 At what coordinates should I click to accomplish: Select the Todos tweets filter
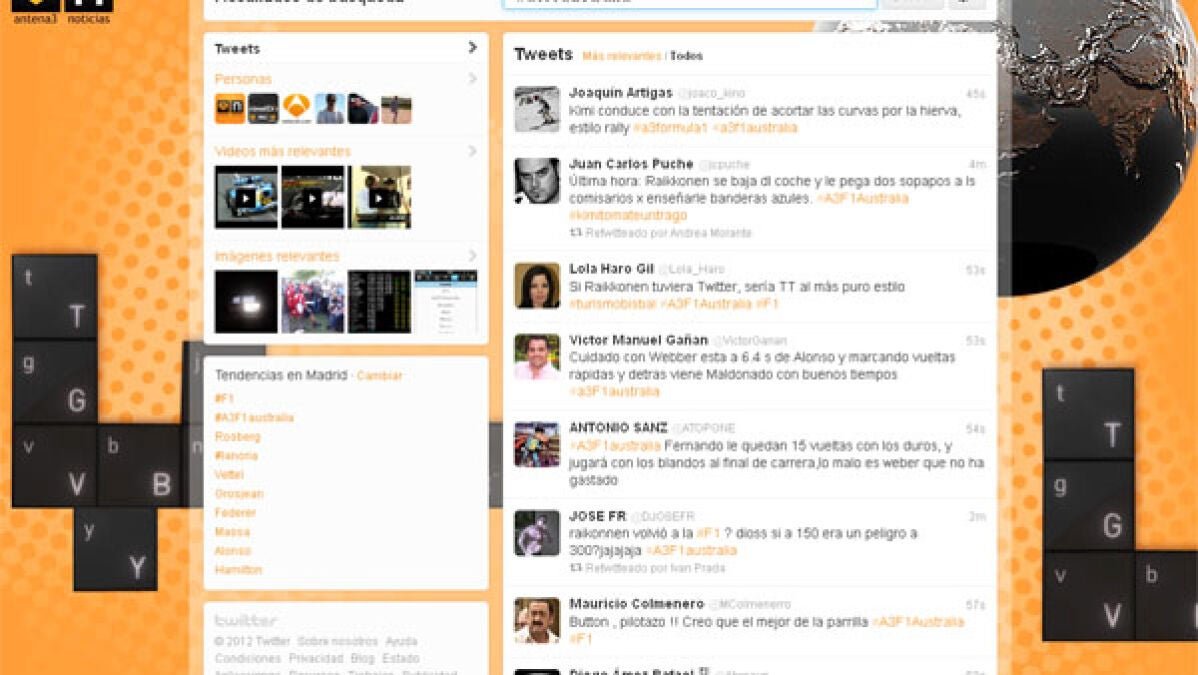[x=686, y=56]
